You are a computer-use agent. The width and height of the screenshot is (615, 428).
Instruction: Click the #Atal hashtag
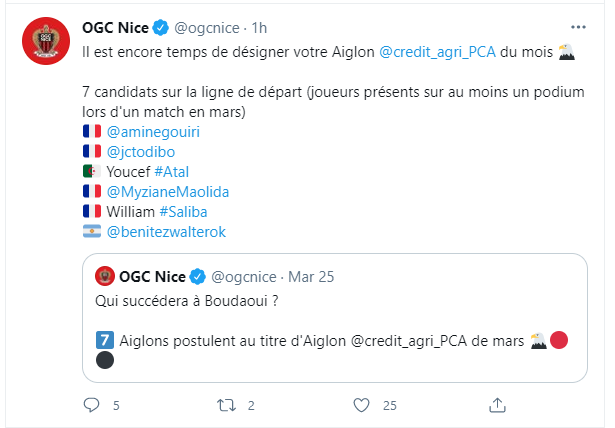tap(171, 172)
